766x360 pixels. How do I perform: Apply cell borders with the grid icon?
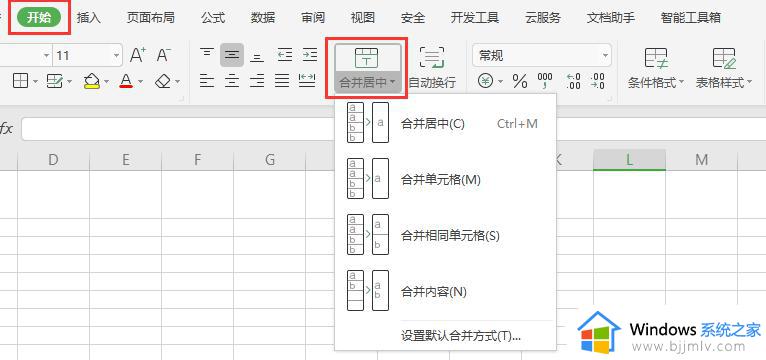[21, 81]
